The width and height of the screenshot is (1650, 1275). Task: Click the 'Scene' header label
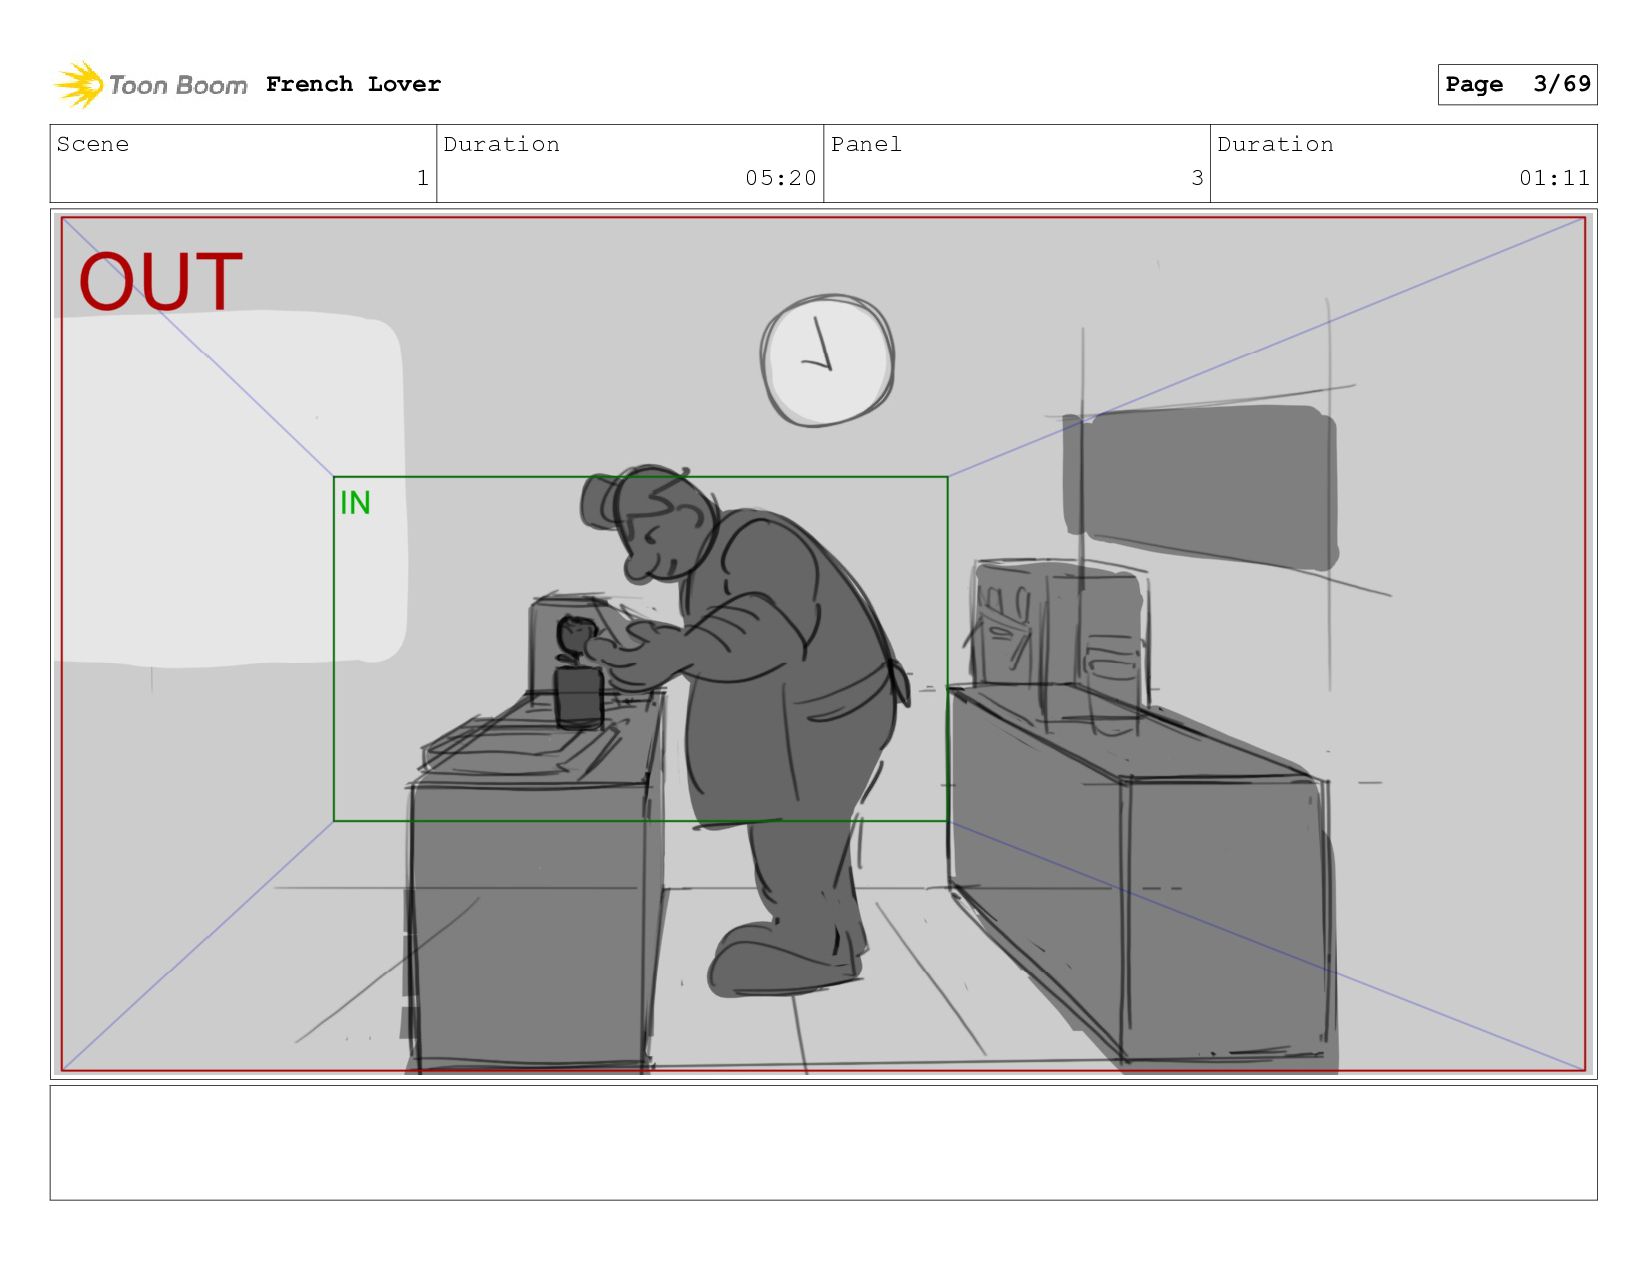pos(93,144)
